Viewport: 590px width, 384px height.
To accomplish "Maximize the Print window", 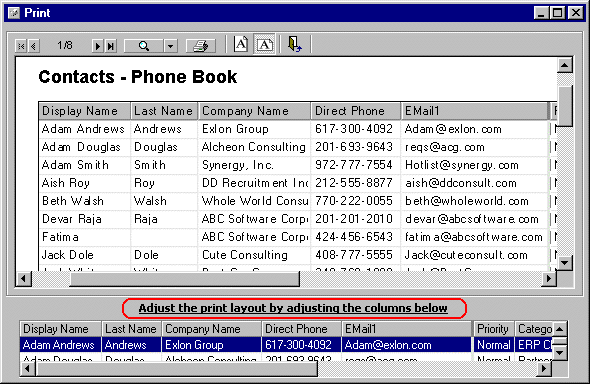I will [x=557, y=13].
